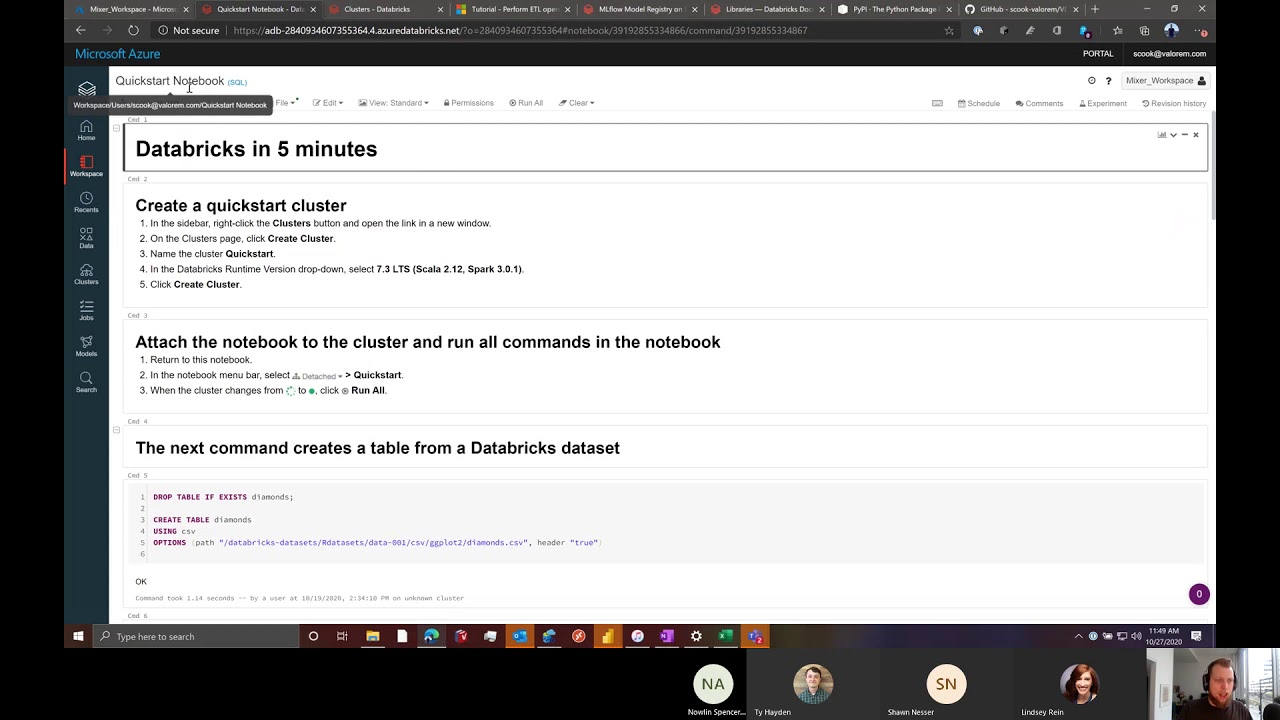Delete cell 1 with the X icon

pyautogui.click(x=1195, y=134)
